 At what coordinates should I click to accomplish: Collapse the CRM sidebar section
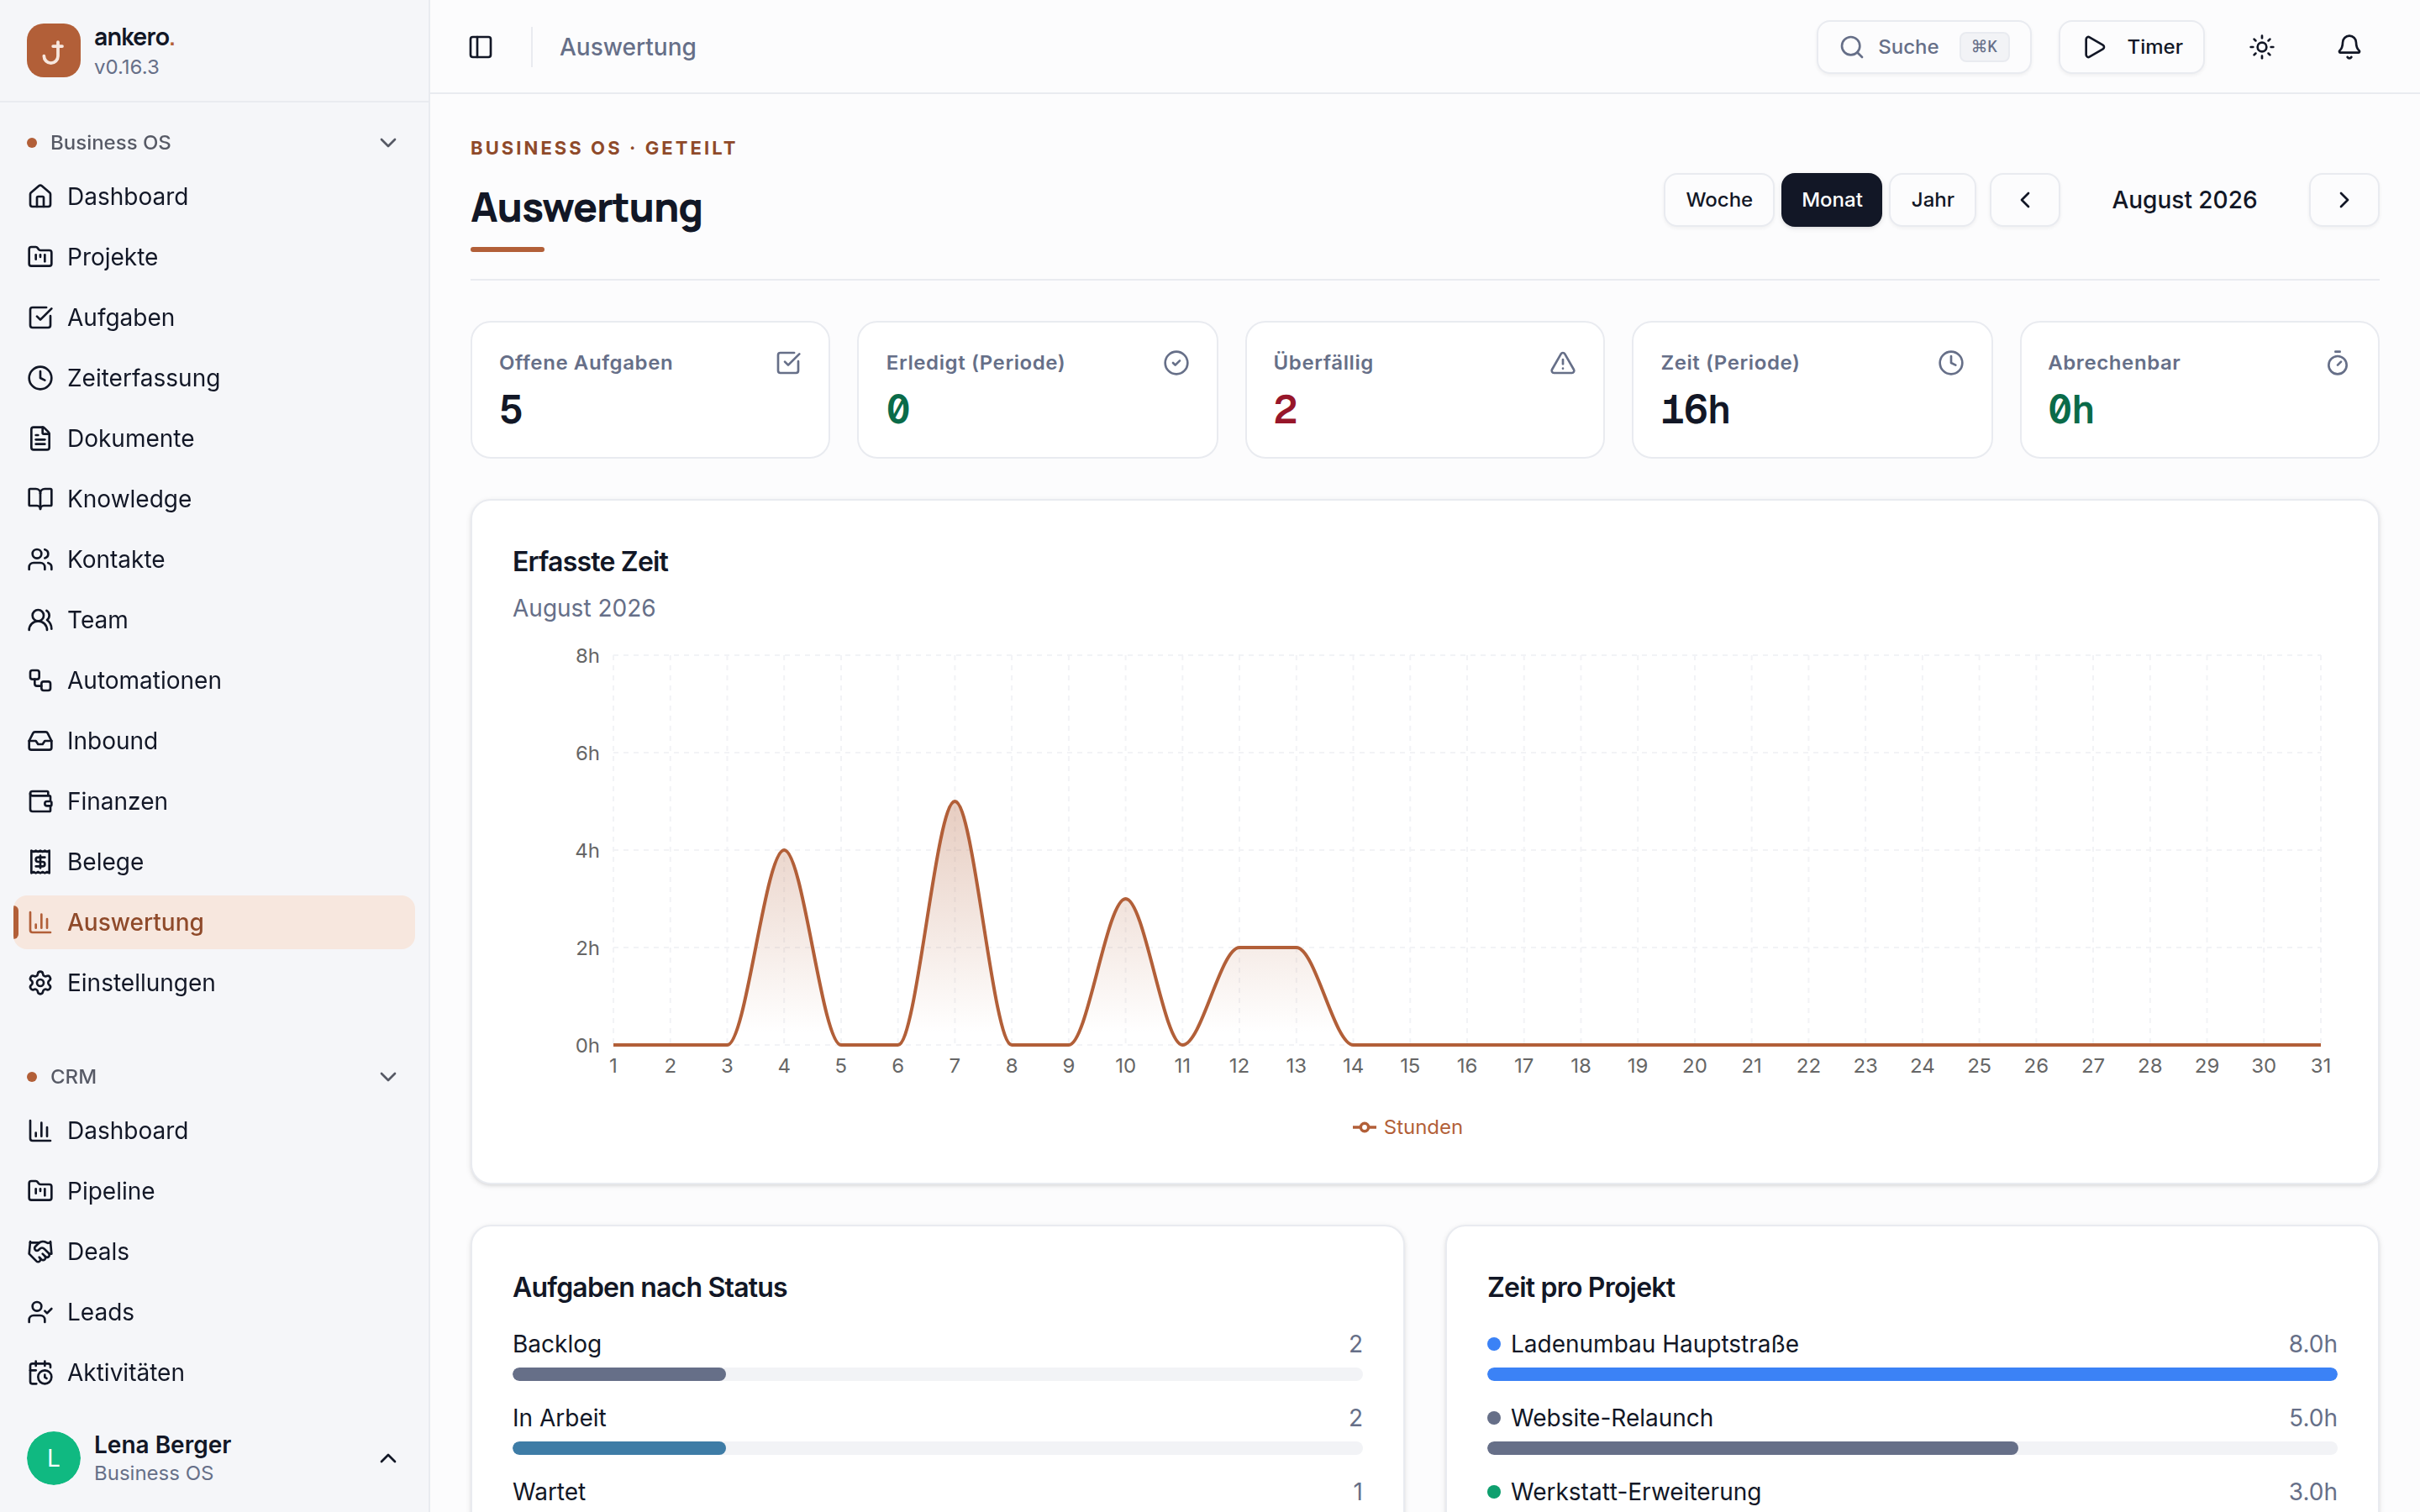point(389,1077)
